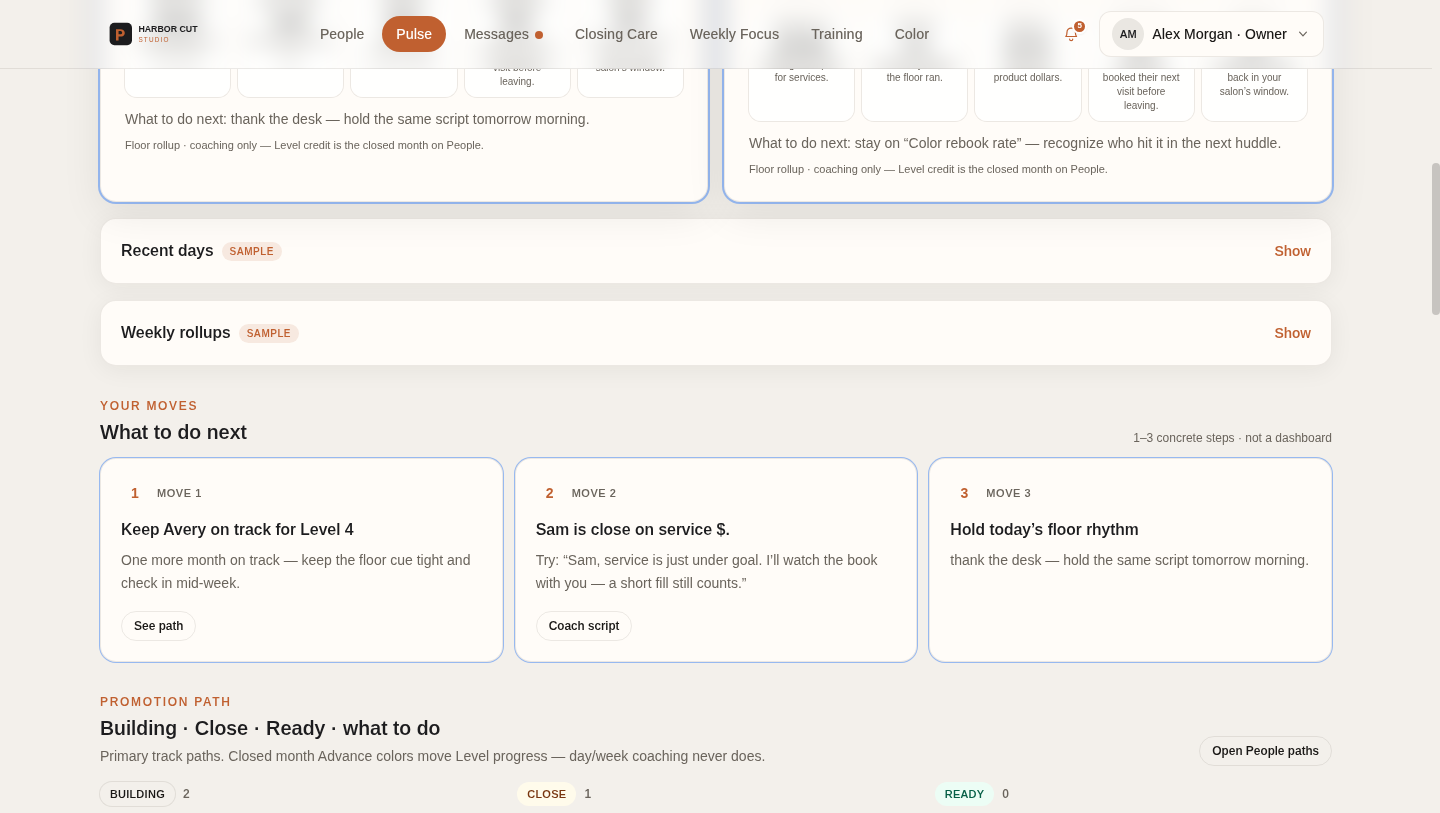Click the Keep Avery on track heading
The height and width of the screenshot is (813, 1440).
click(x=237, y=530)
